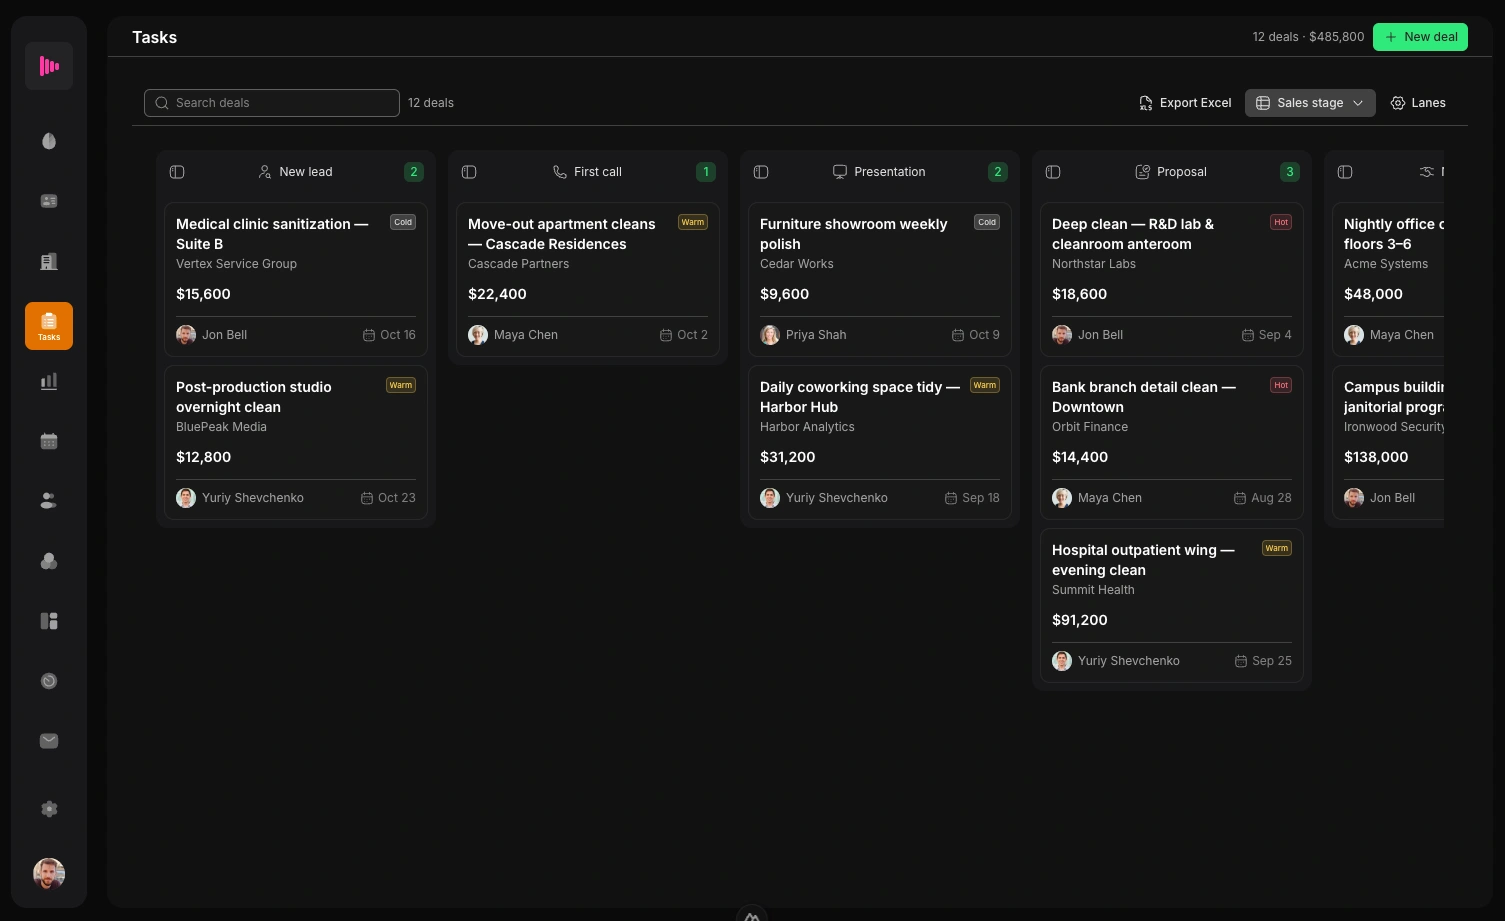Click the Harbor Analytics company name
Image resolution: width=1505 pixels, height=921 pixels.
[807, 427]
